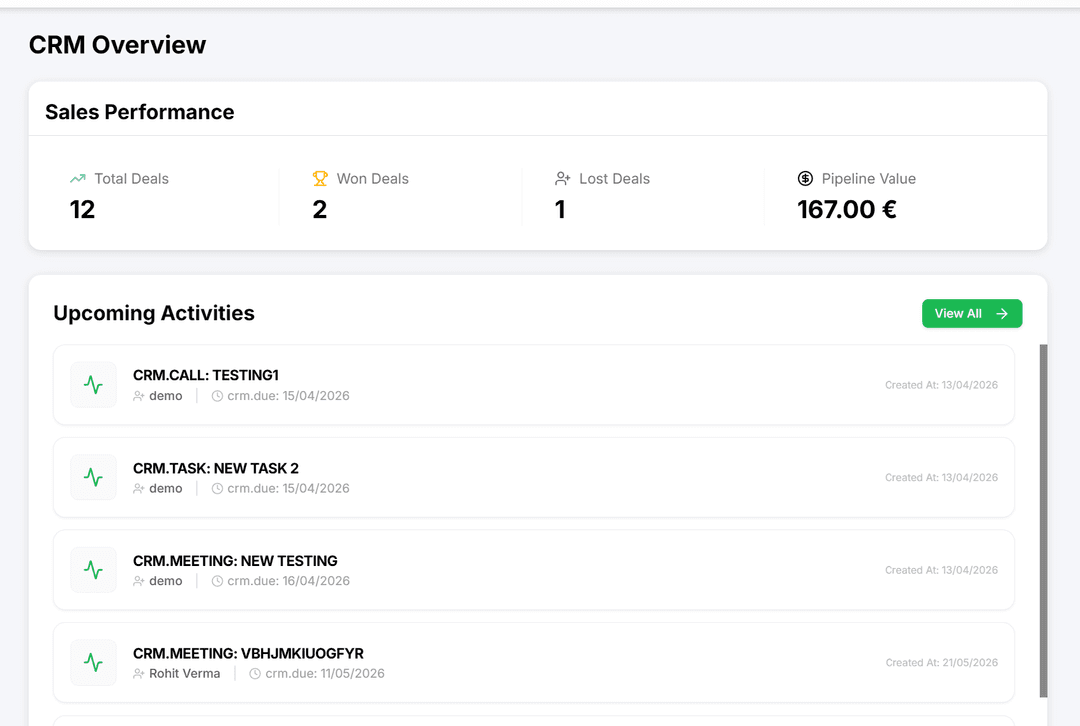
Task: Open the CRM.MEETING: VBHJMKIUOGFYR activity
Action: [x=534, y=662]
